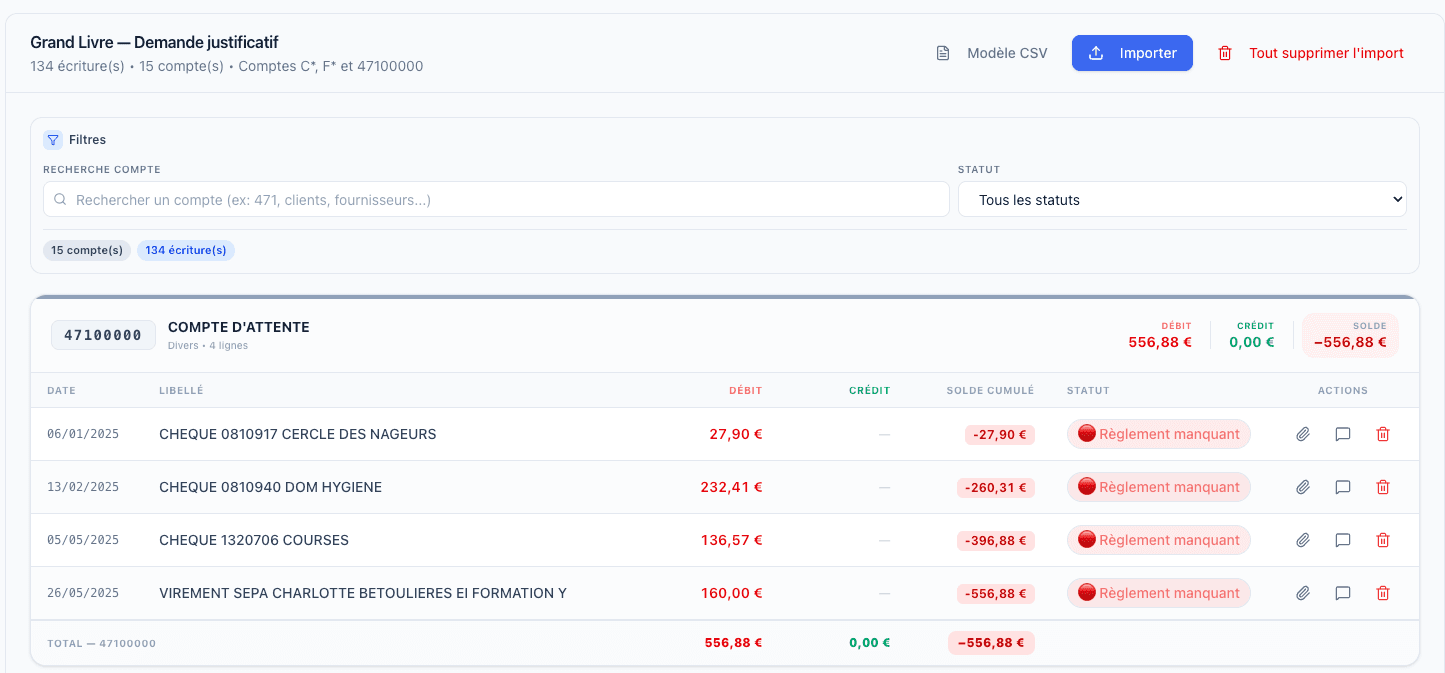Click Tout supprimer l'import
Image resolution: width=1445 pixels, height=673 pixels.
(x=1310, y=53)
